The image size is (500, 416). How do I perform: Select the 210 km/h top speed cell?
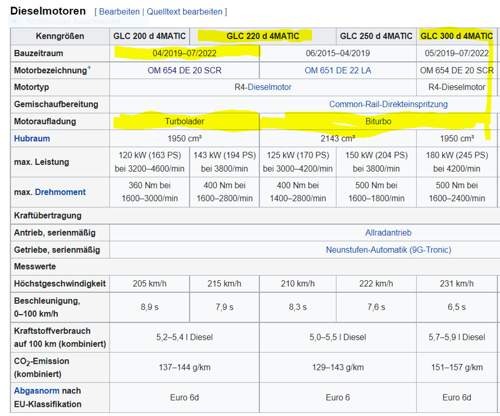tap(298, 284)
